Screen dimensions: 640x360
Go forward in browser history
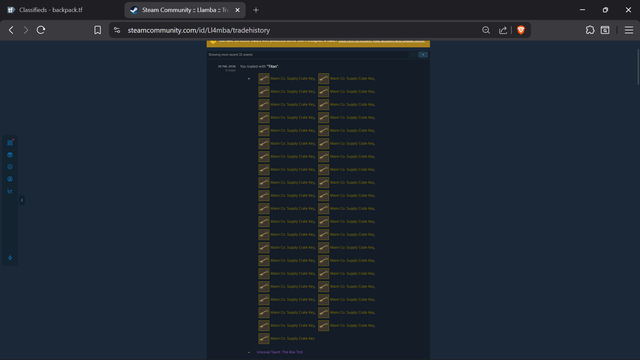click(26, 30)
